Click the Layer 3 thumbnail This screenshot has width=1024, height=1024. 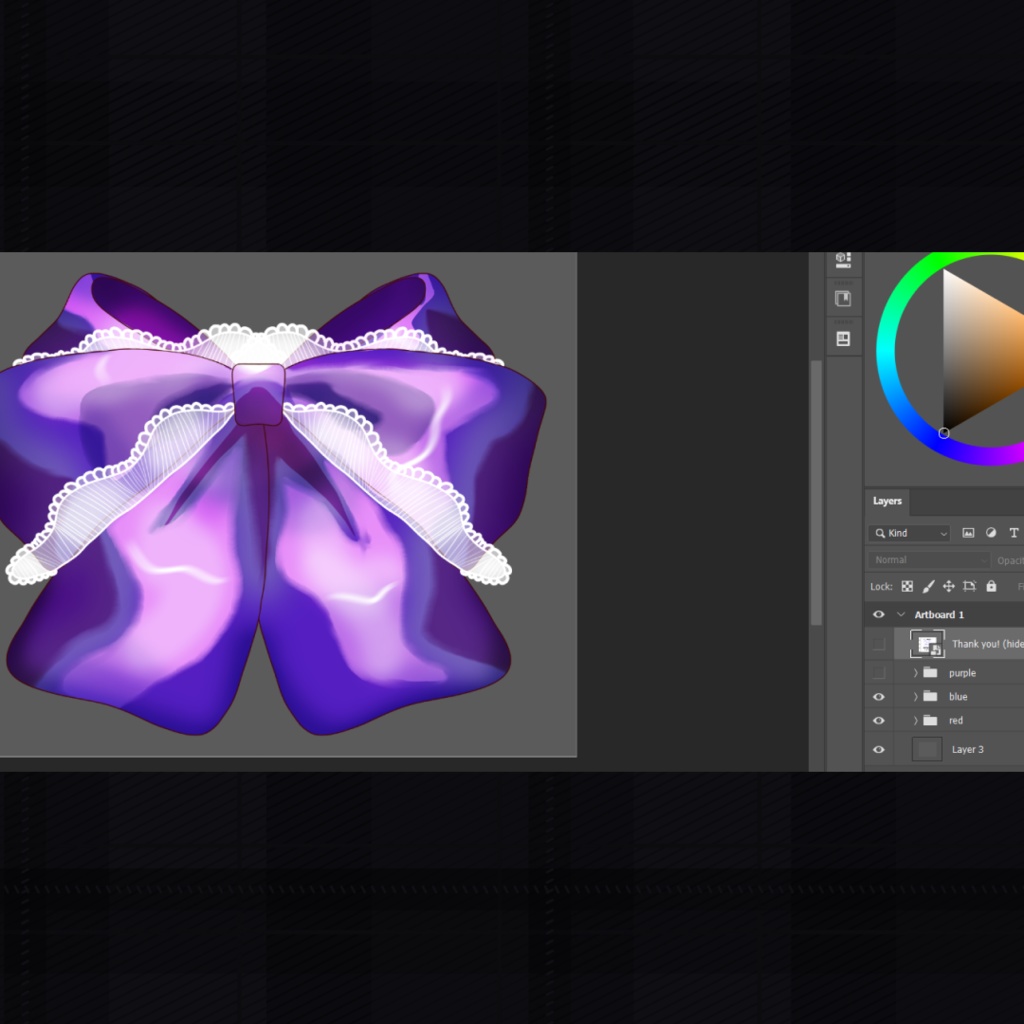pos(927,748)
